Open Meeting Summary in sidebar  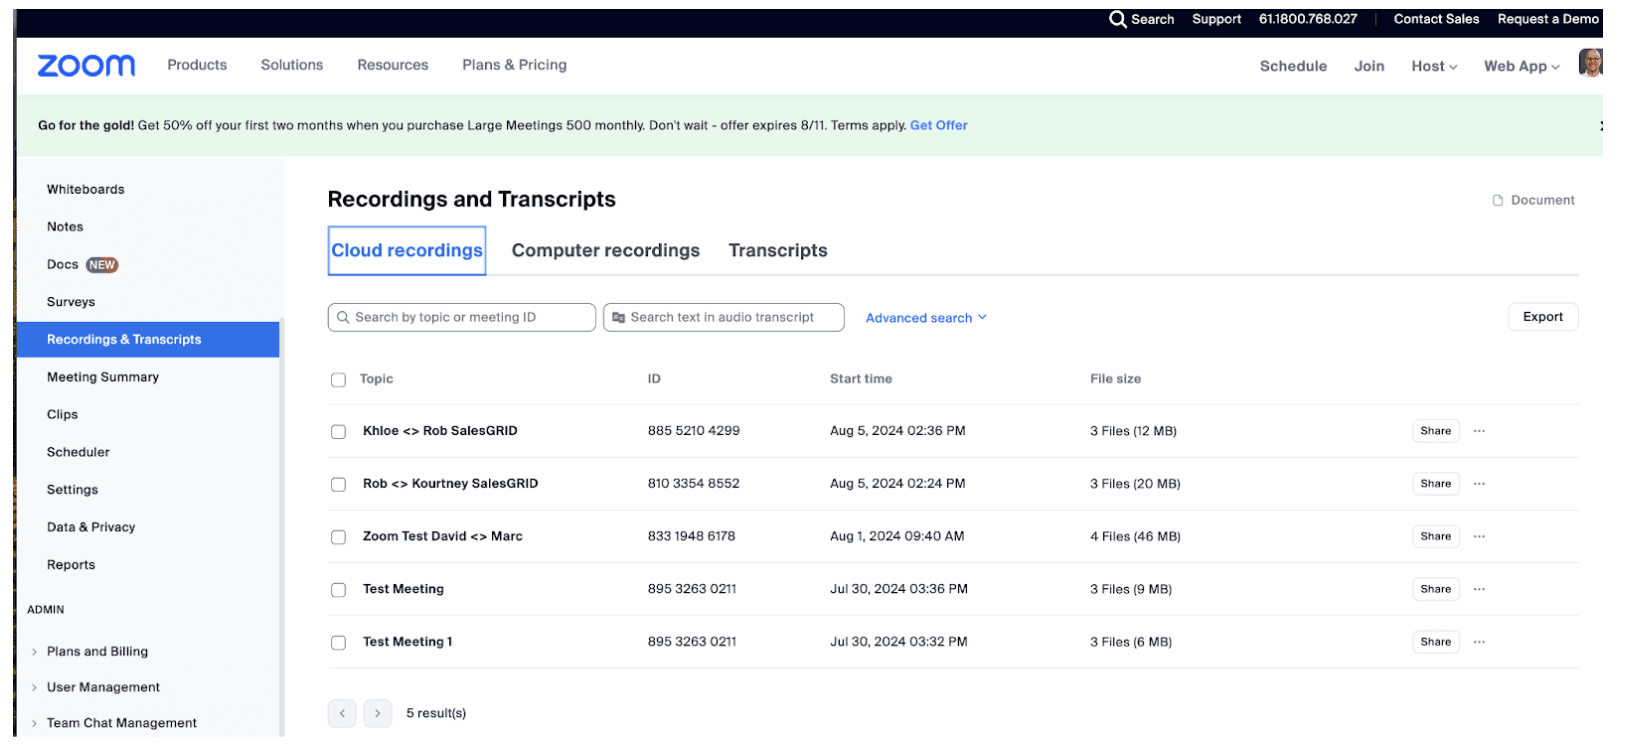coord(103,377)
